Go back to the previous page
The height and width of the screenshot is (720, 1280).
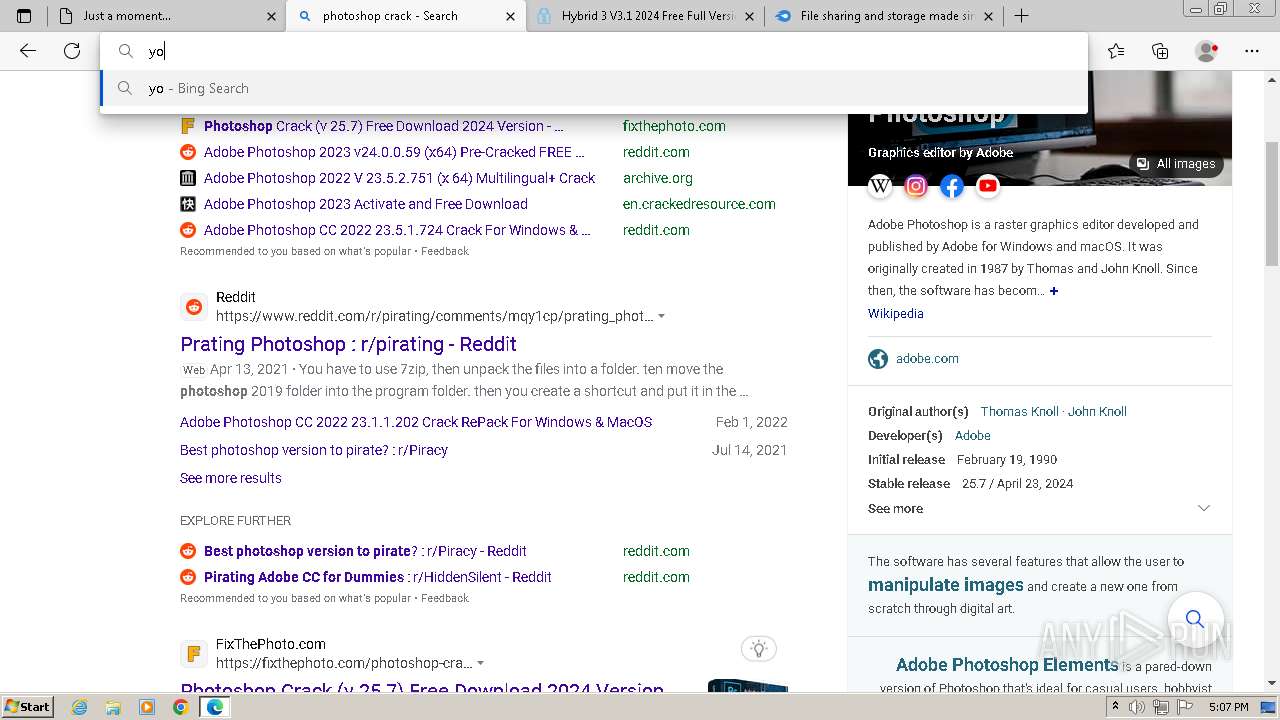(x=28, y=51)
